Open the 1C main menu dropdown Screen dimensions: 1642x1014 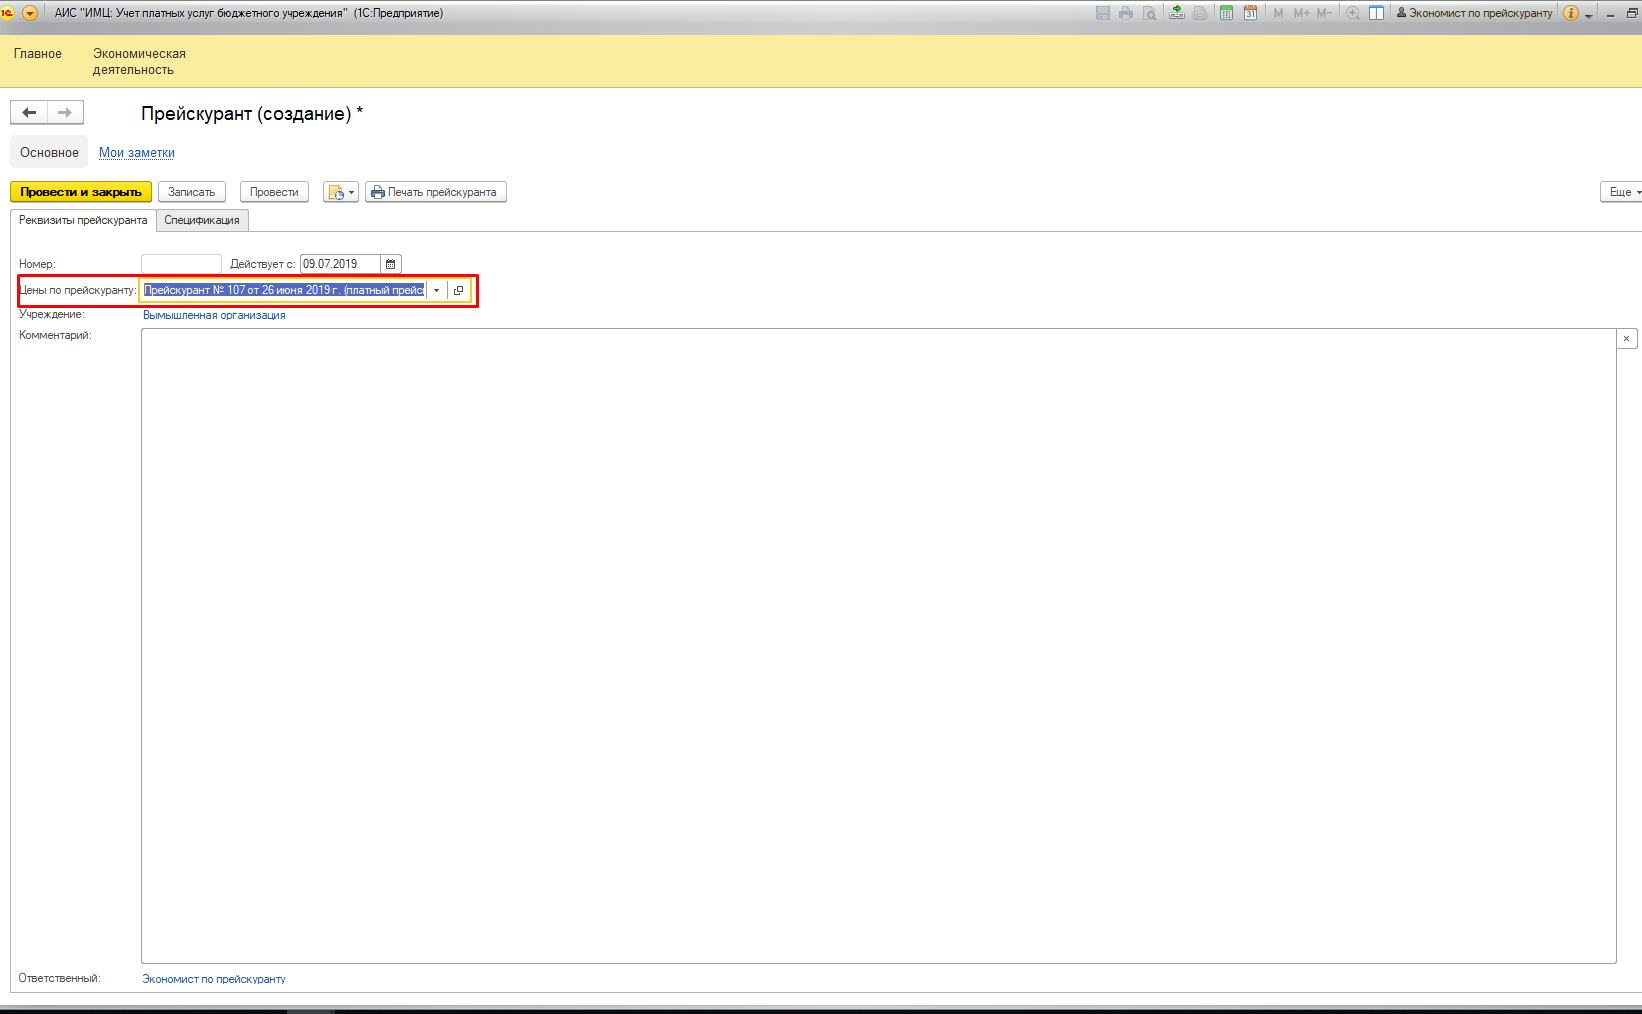[x=30, y=13]
